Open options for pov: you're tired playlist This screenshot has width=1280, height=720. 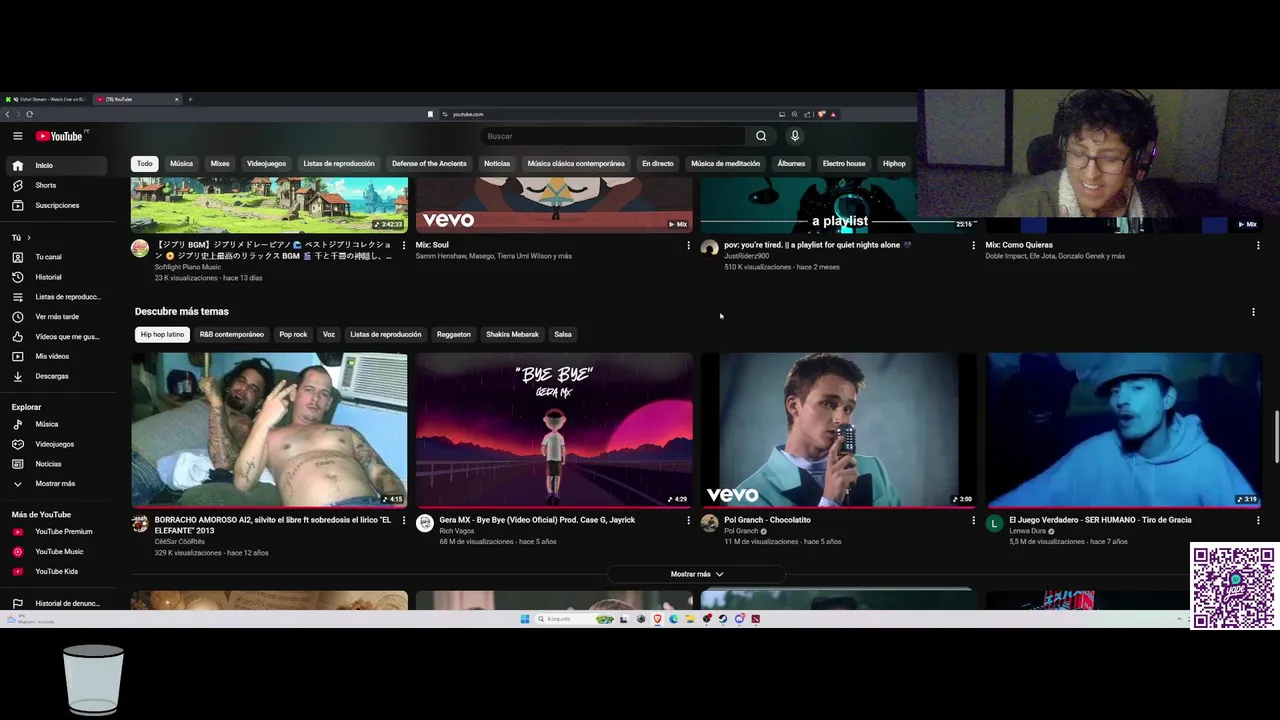coord(973,245)
